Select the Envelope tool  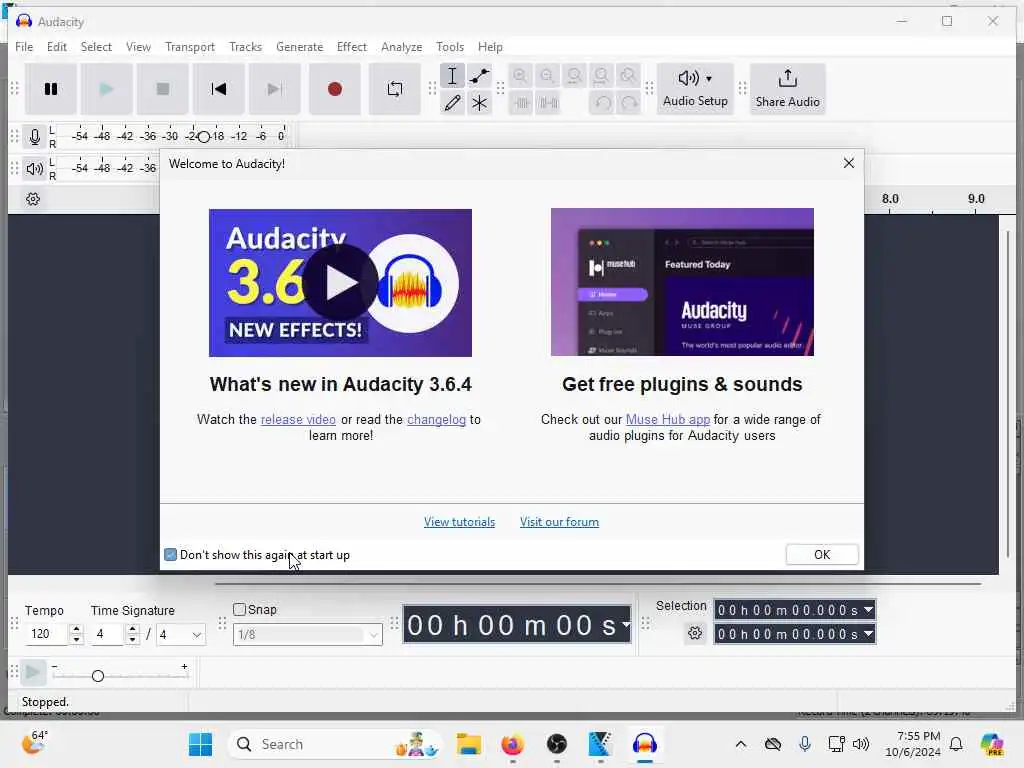(x=479, y=76)
